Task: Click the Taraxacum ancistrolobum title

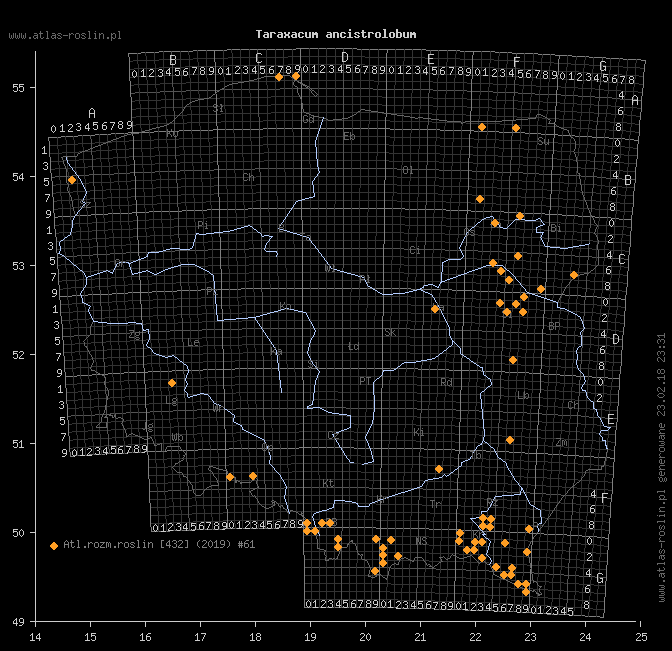Action: [336, 34]
